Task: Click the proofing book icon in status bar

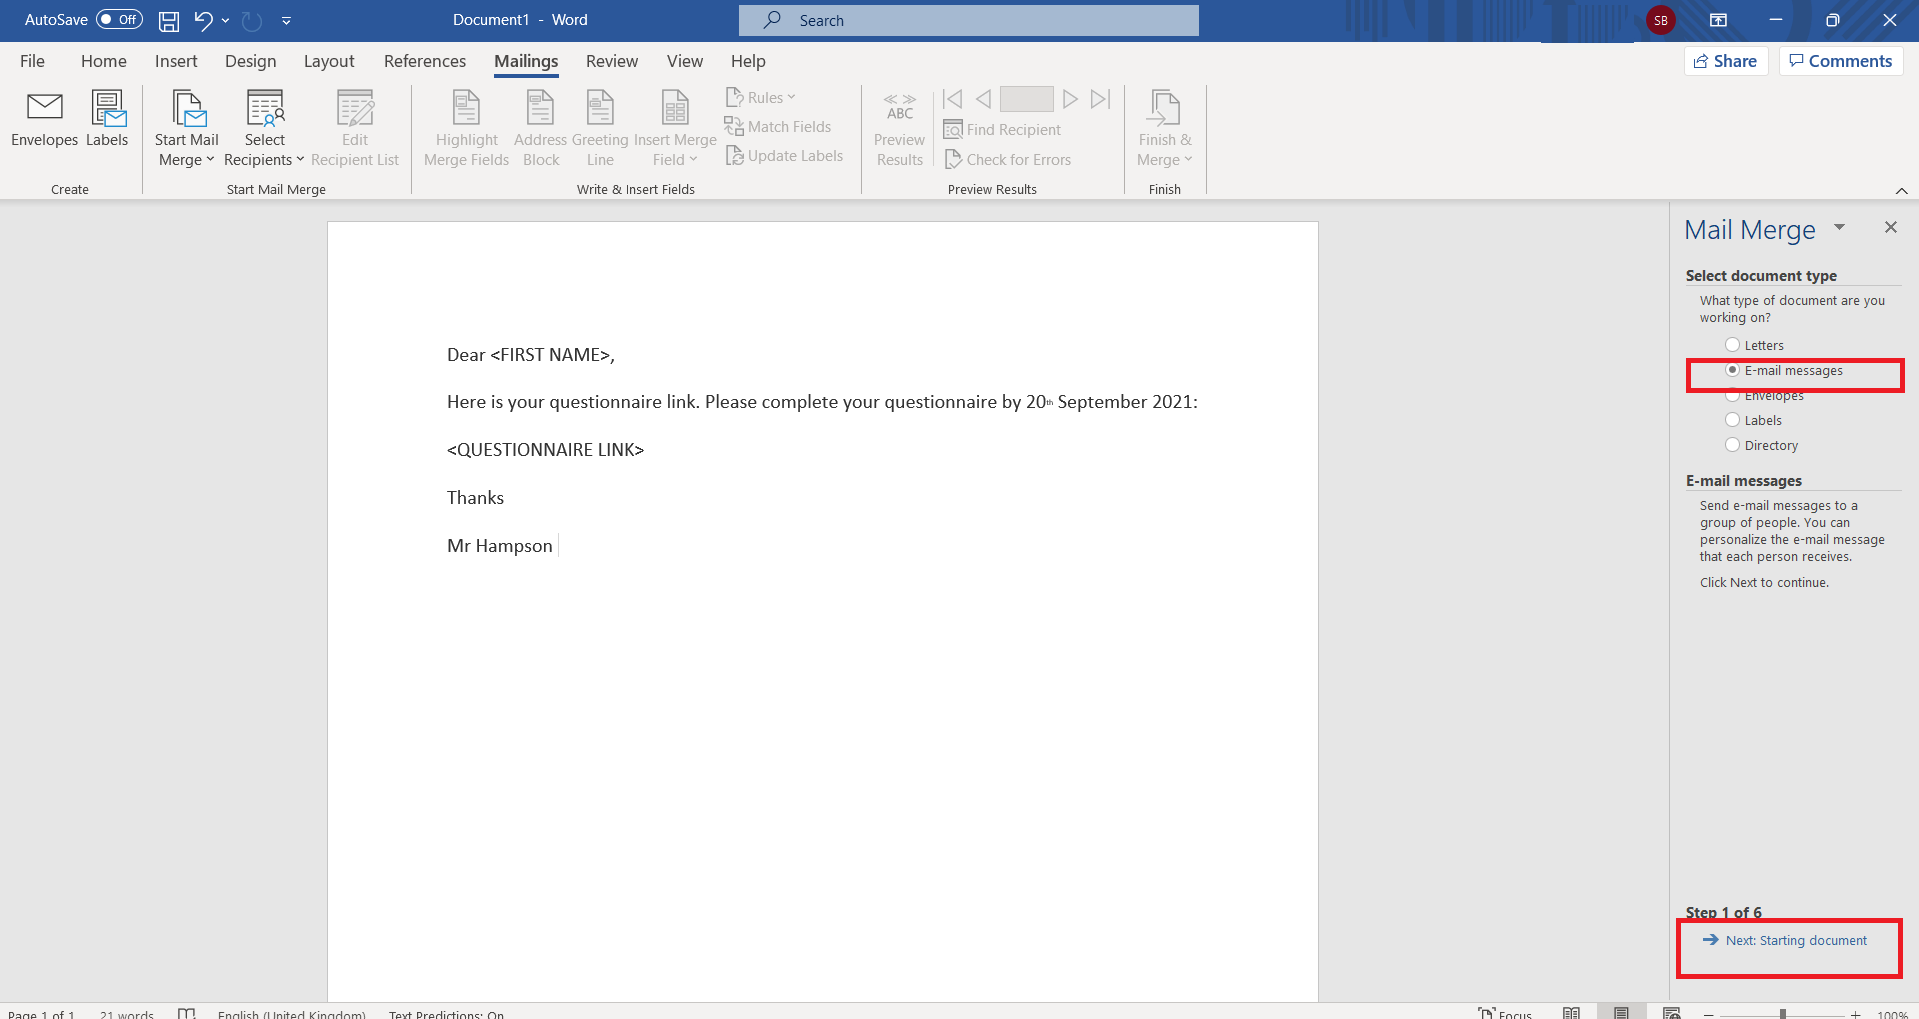Action: [x=186, y=1013]
